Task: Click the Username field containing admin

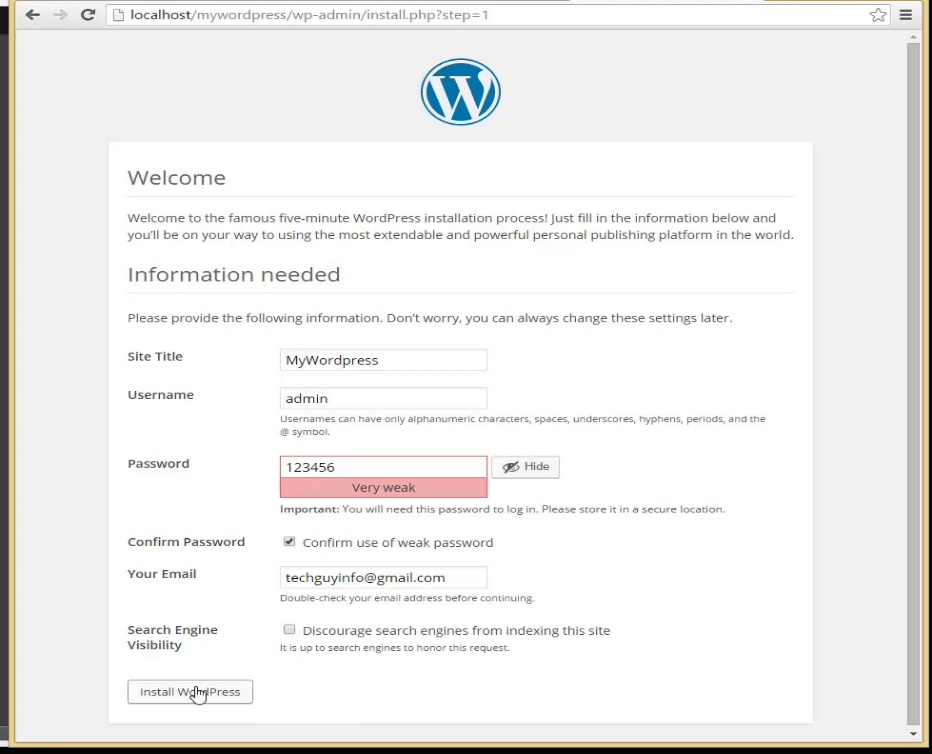Action: tap(383, 398)
